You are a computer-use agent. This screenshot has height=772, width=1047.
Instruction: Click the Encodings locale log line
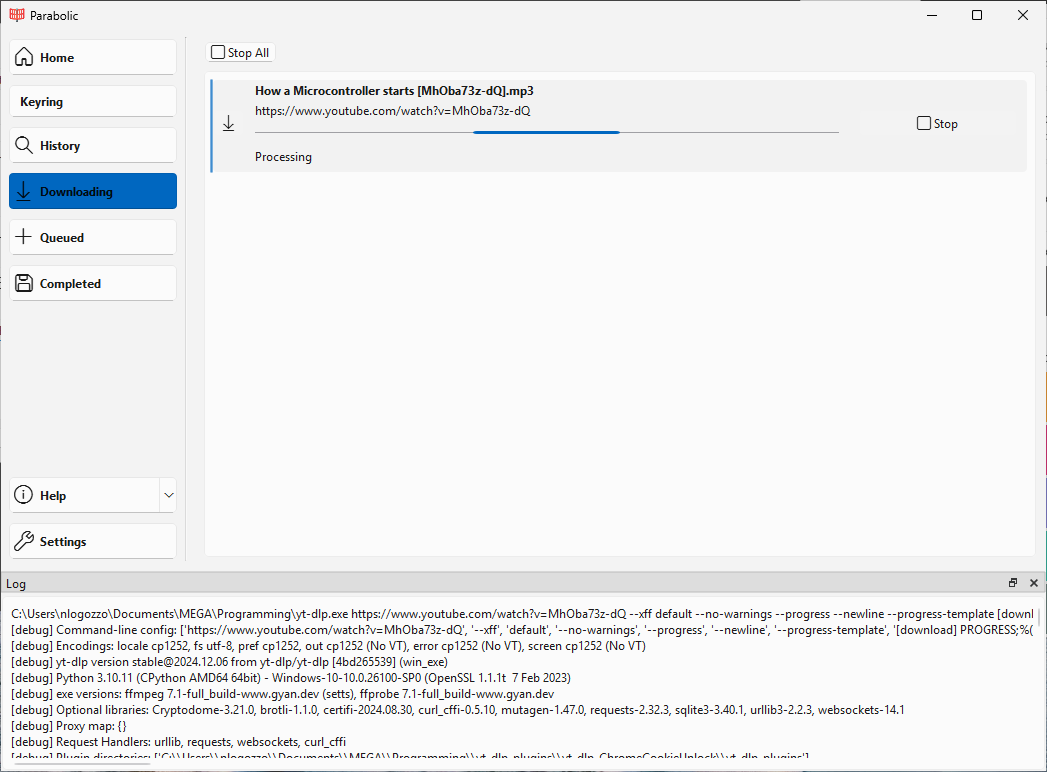pyautogui.click(x=328, y=646)
